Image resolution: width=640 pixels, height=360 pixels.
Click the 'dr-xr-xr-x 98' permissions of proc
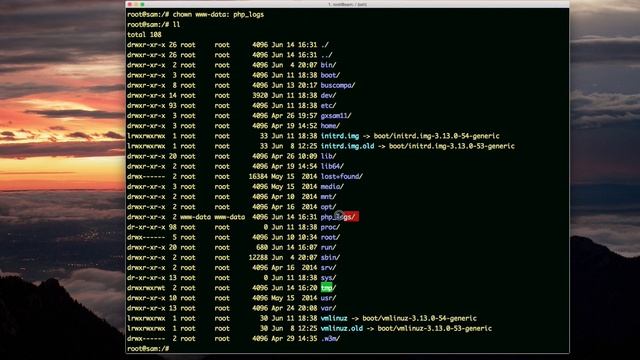click(152, 227)
